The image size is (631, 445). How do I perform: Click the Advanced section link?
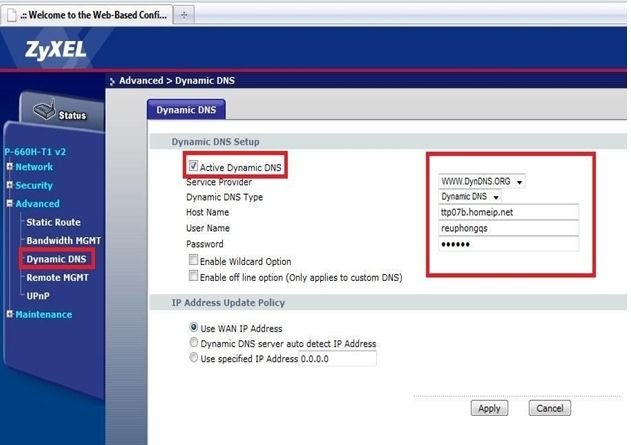coord(37,204)
